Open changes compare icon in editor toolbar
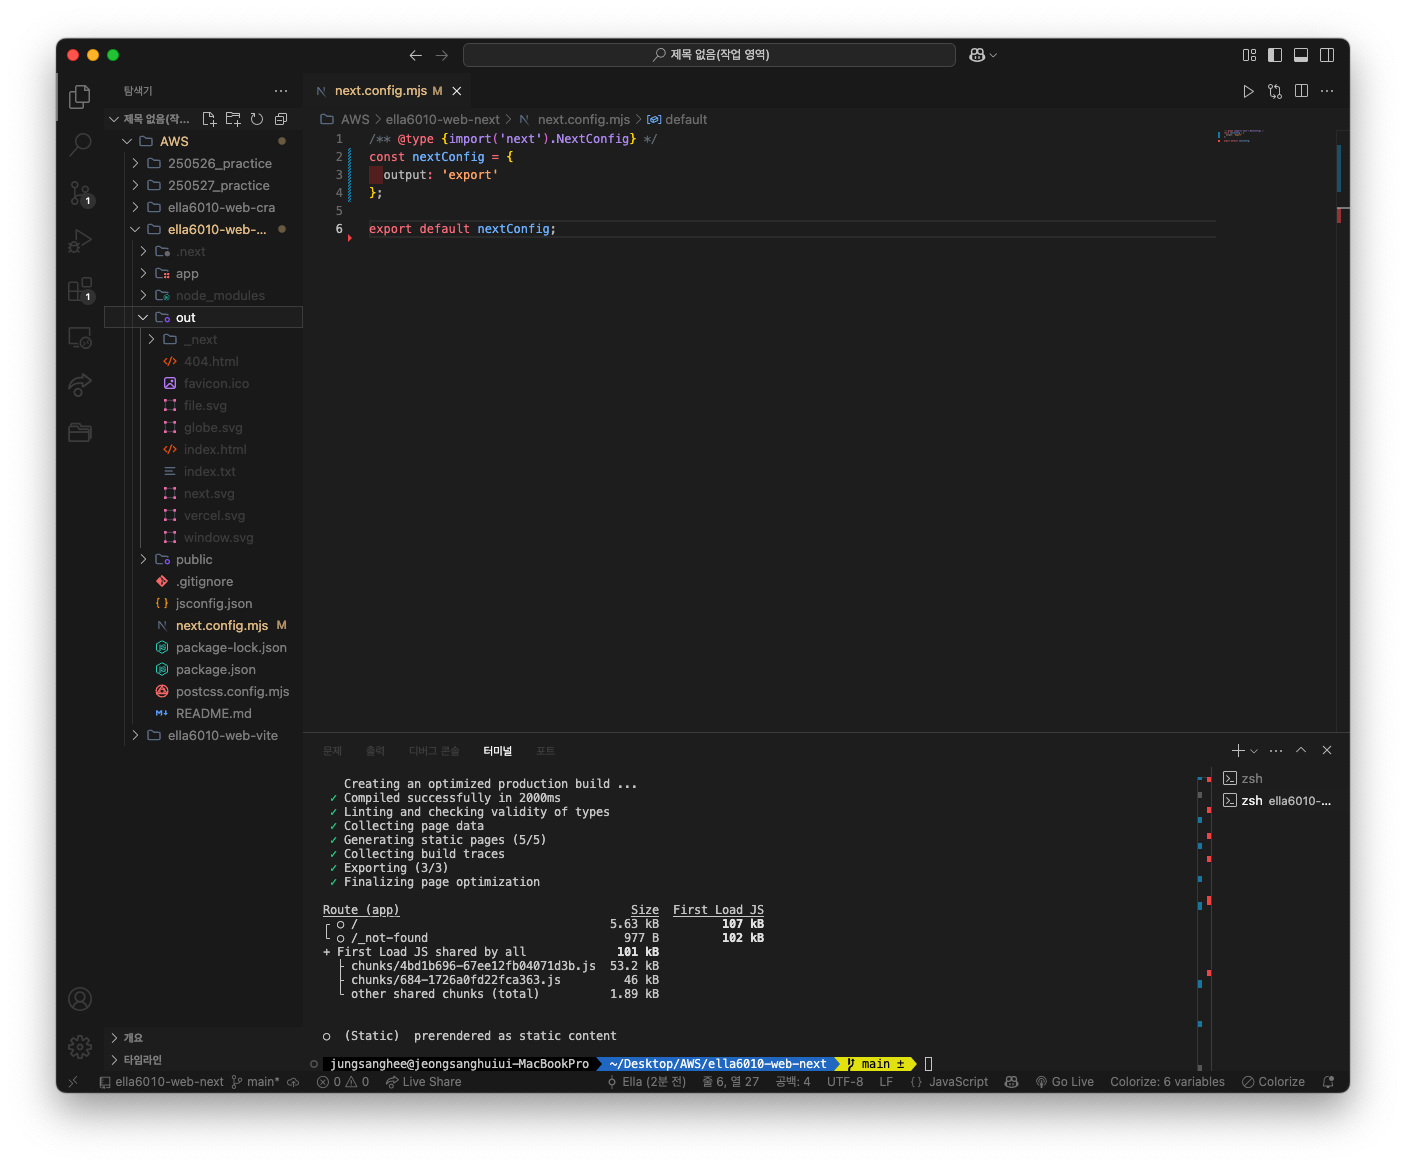This screenshot has width=1406, height=1167. [x=1275, y=91]
